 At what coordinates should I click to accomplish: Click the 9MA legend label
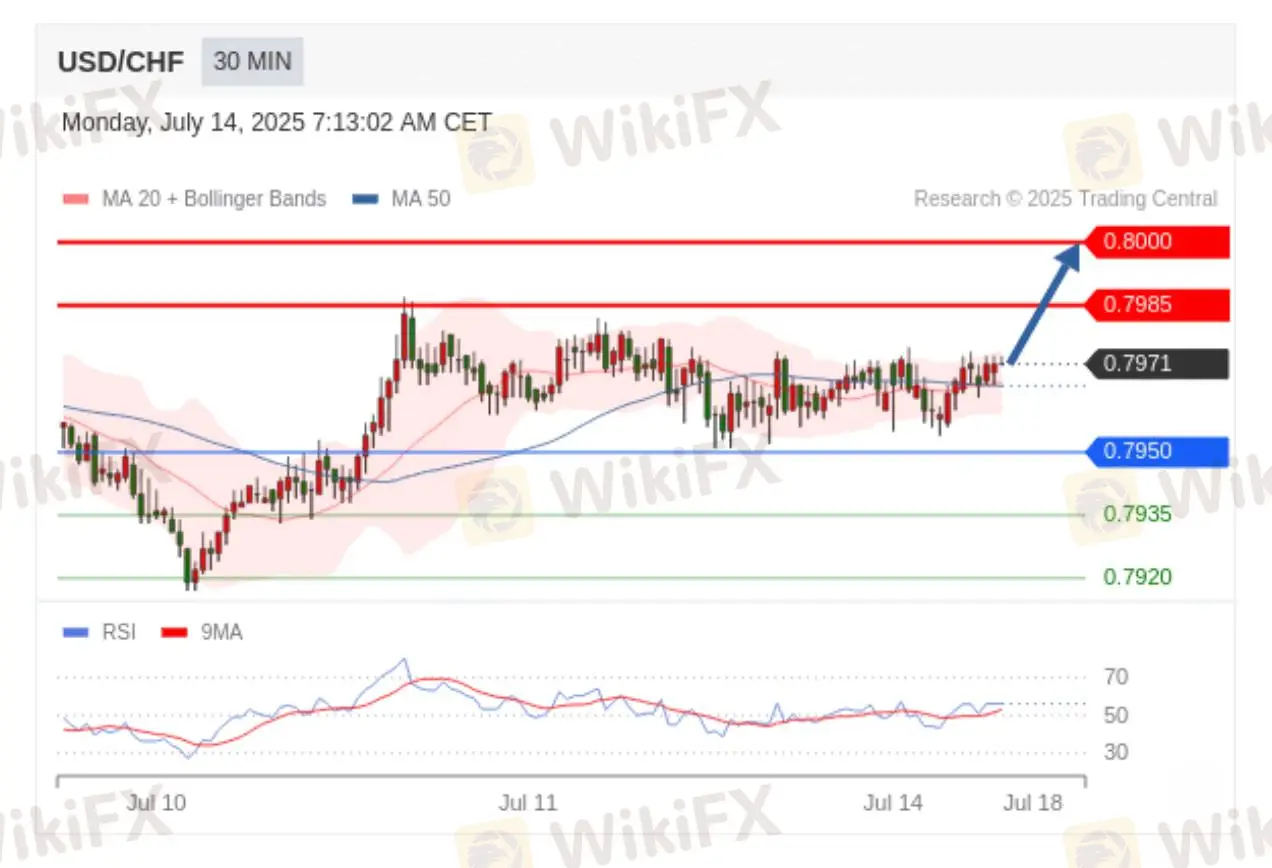point(221,632)
